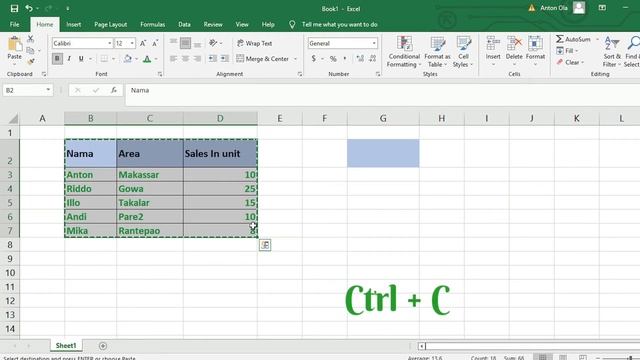This screenshot has height=360, width=640.
Task: Select the Sheet1 worksheet tab
Action: (66, 346)
